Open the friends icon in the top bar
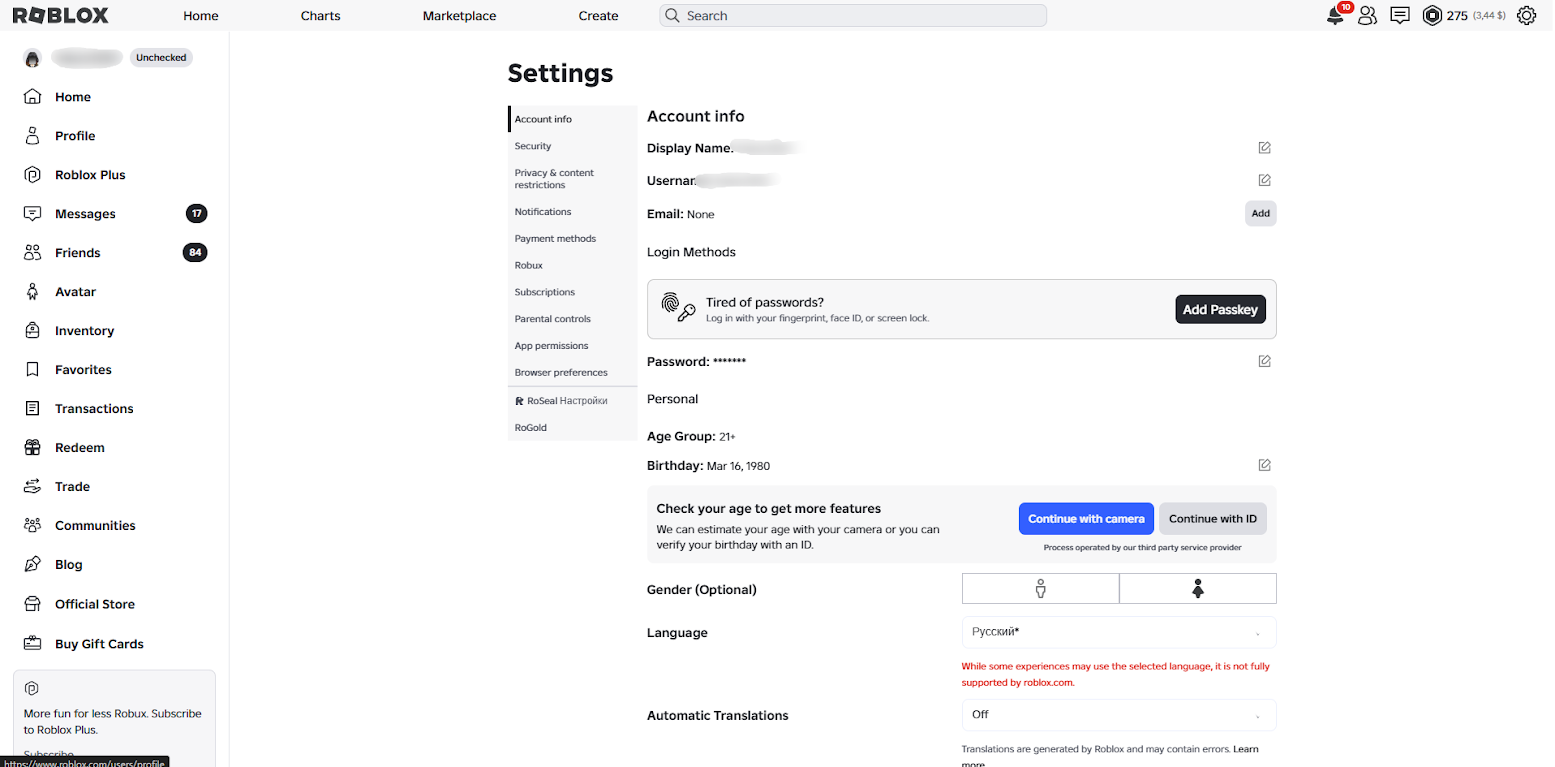Viewport: 1555px width, 767px height. point(1367,15)
